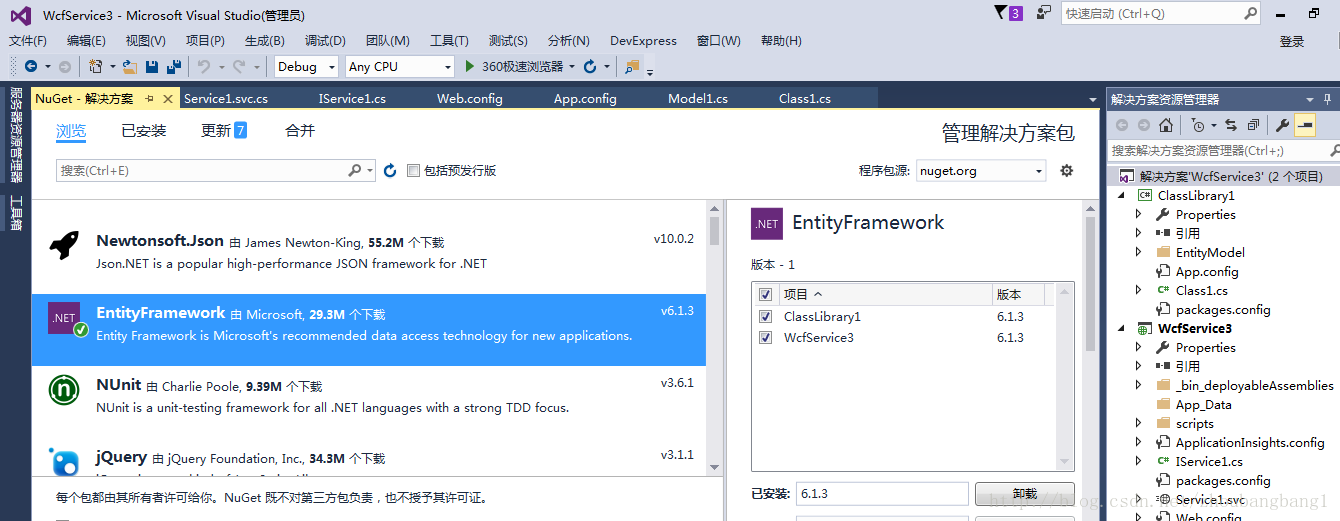Click the Quick Launch magnifier icon
The image size is (1340, 521).
click(x=1251, y=14)
